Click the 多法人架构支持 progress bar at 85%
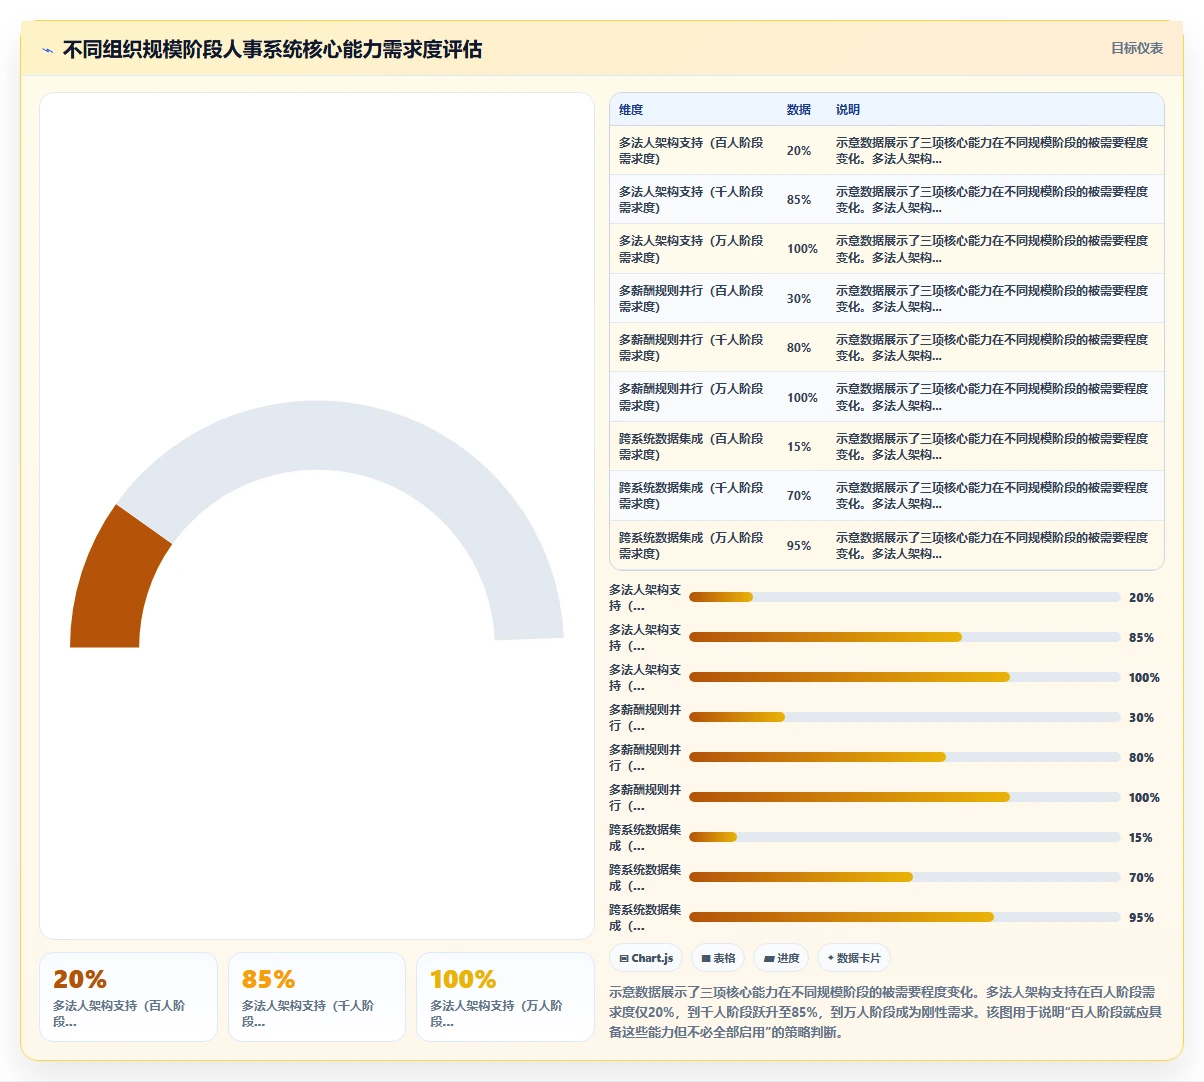The image size is (1204, 1082). (904, 637)
